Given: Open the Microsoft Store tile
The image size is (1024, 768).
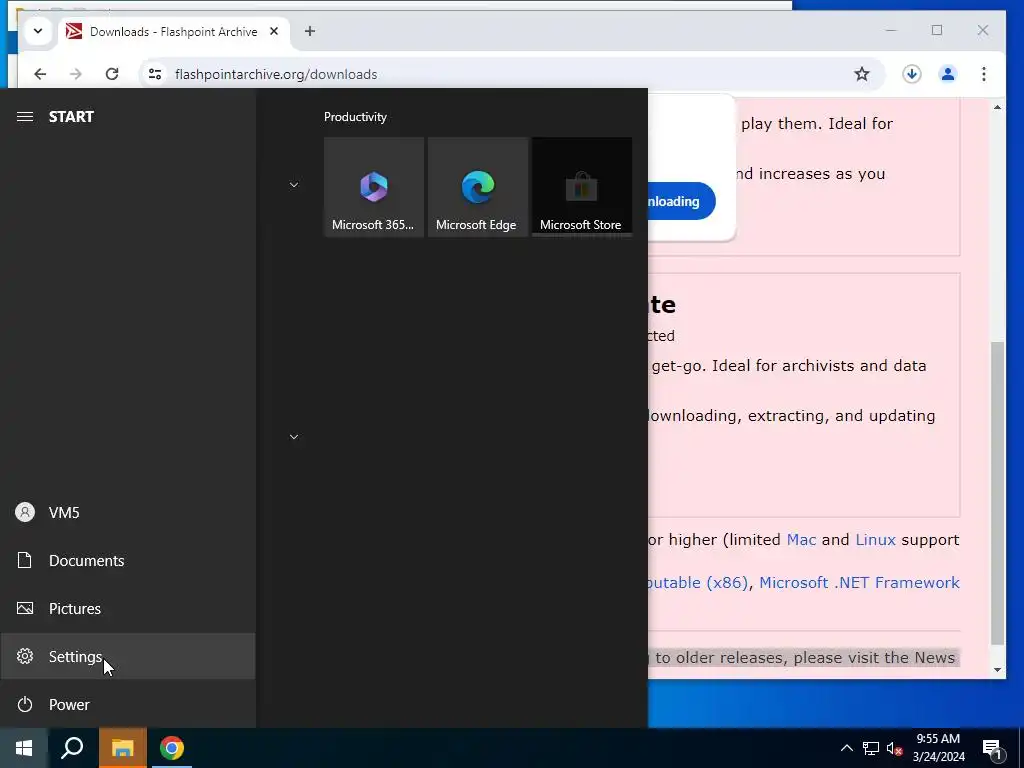Looking at the screenshot, I should [x=581, y=187].
